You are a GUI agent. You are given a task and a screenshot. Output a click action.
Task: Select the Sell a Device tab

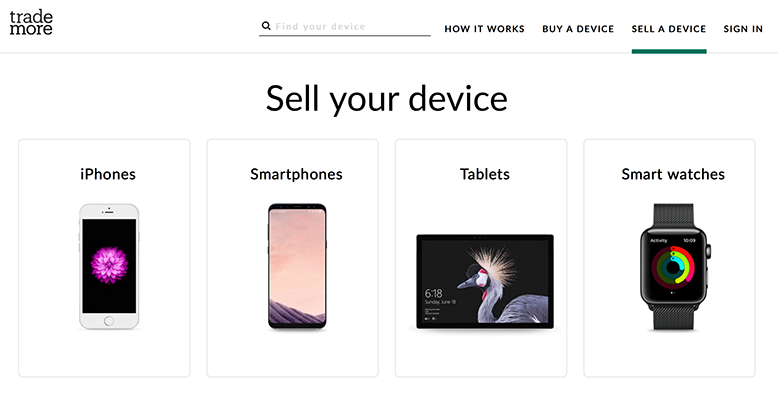668,29
